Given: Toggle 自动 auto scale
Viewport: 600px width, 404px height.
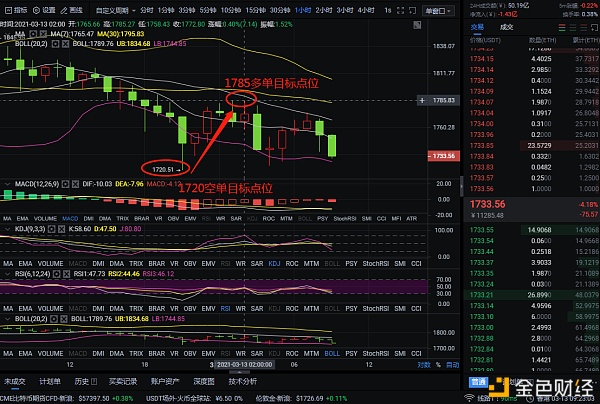Looking at the screenshot, I should click(x=453, y=365).
